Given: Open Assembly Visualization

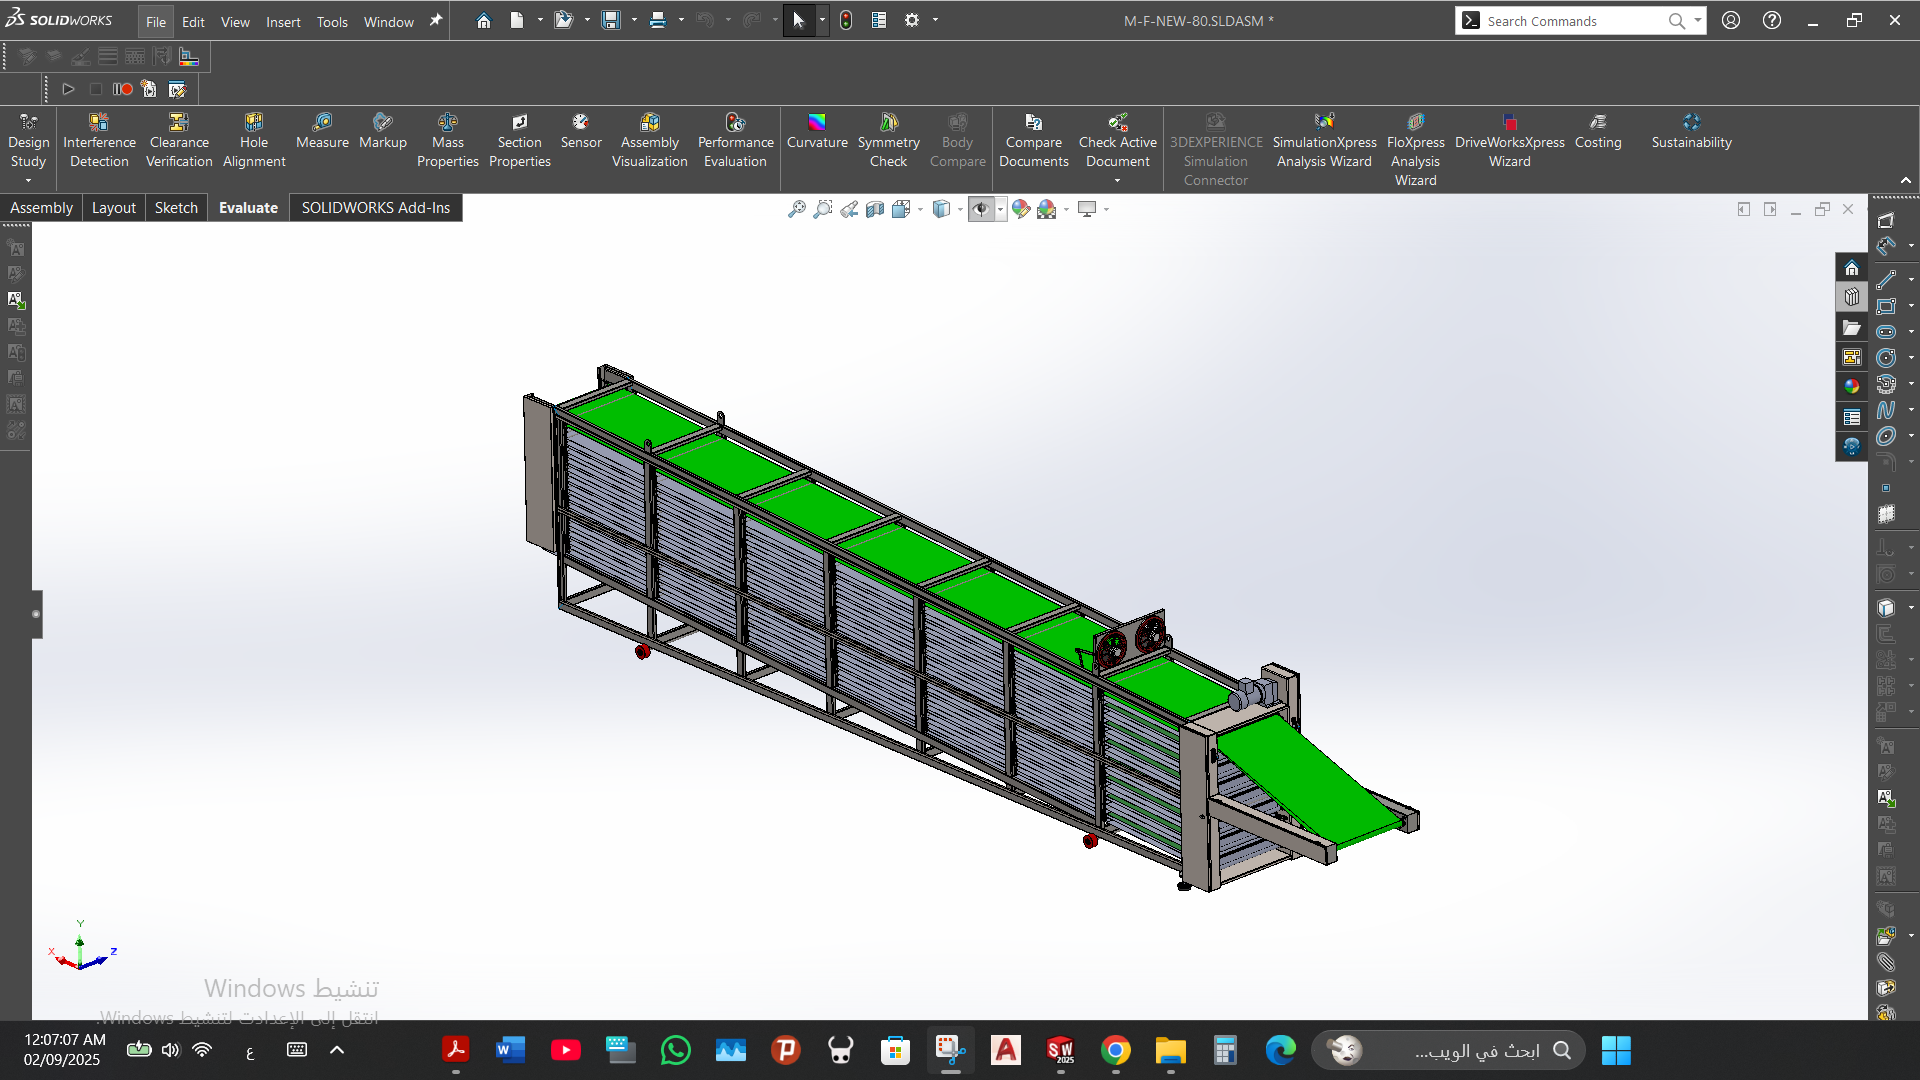Looking at the screenshot, I should (649, 141).
